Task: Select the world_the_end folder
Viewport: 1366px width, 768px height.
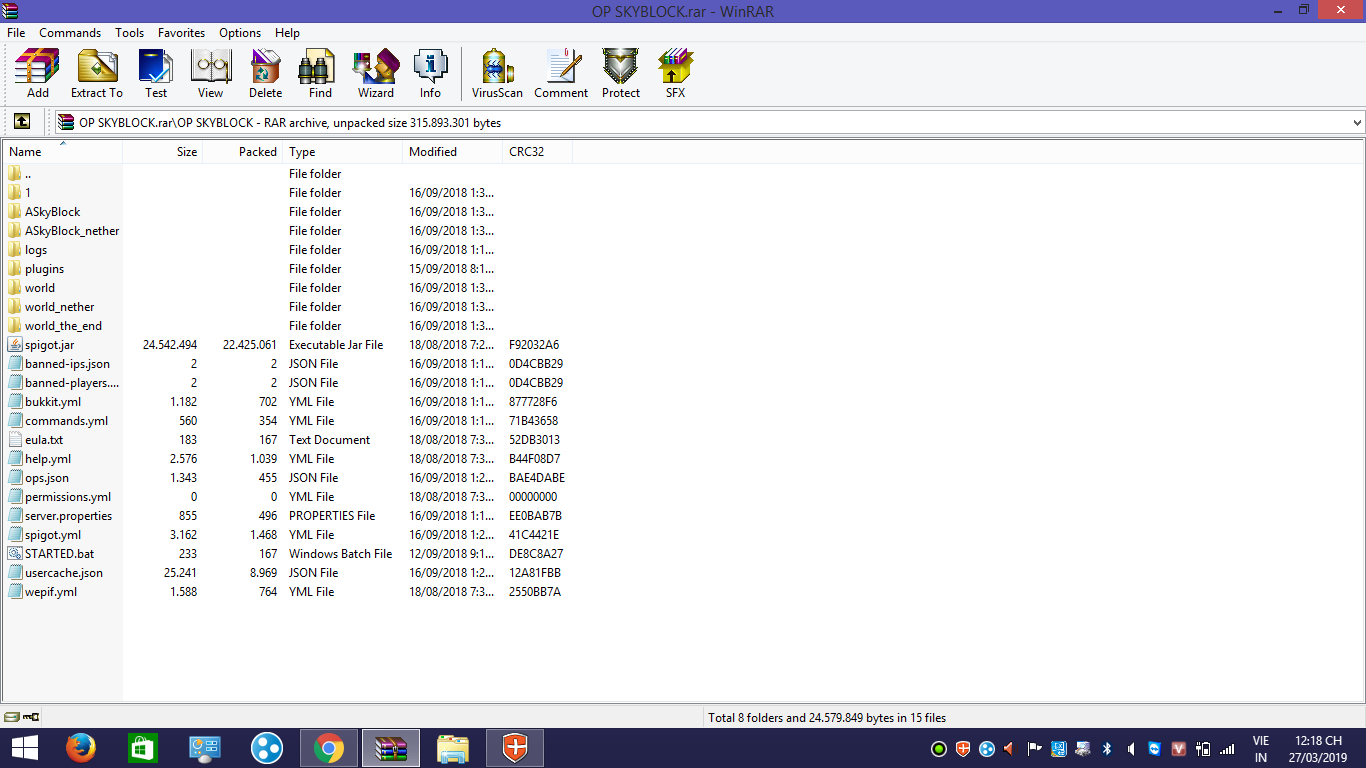Action: 63,326
